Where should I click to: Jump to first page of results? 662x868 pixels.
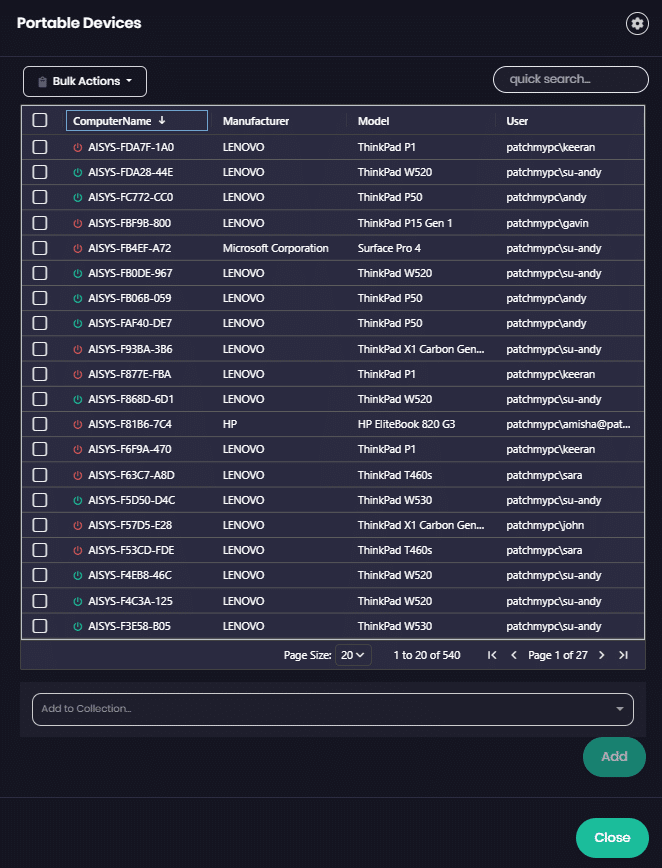coord(492,655)
